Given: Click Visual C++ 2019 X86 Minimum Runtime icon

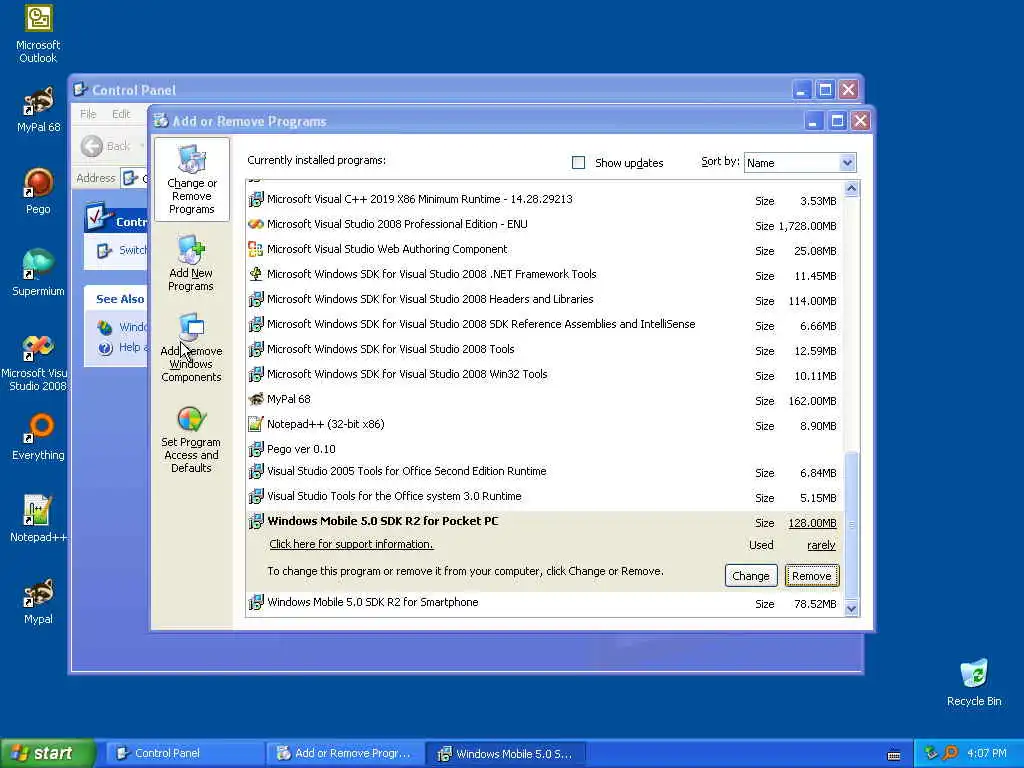Looking at the screenshot, I should [x=256, y=199].
